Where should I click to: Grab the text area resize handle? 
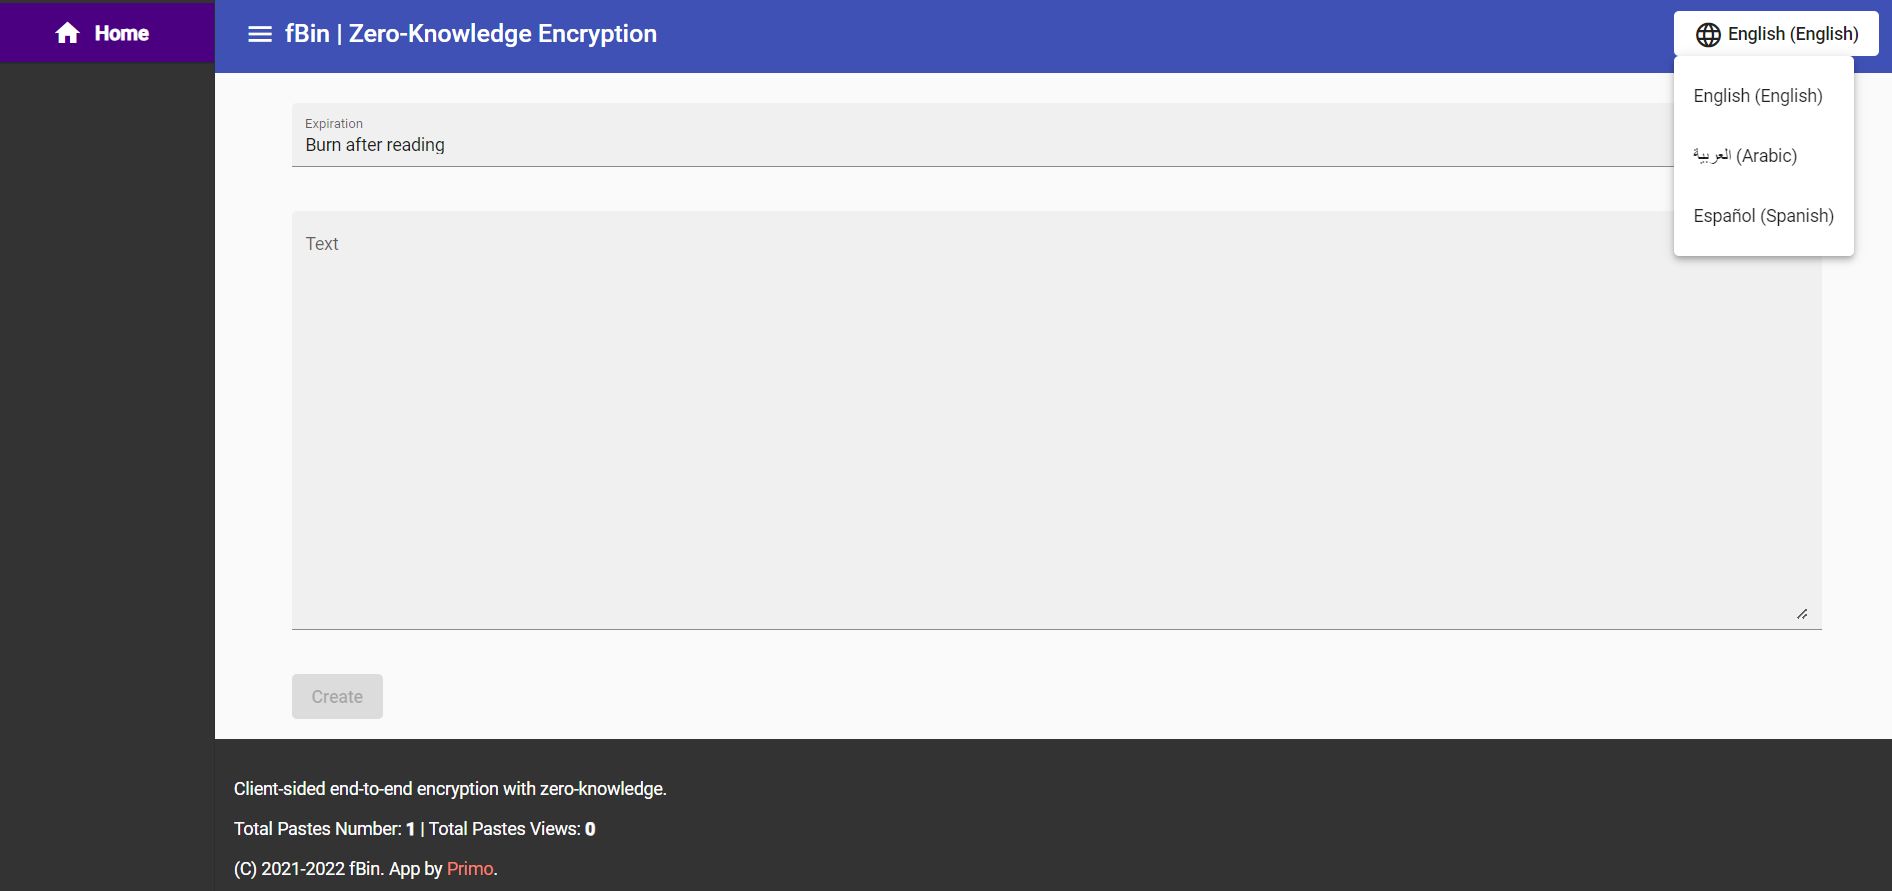click(1802, 614)
